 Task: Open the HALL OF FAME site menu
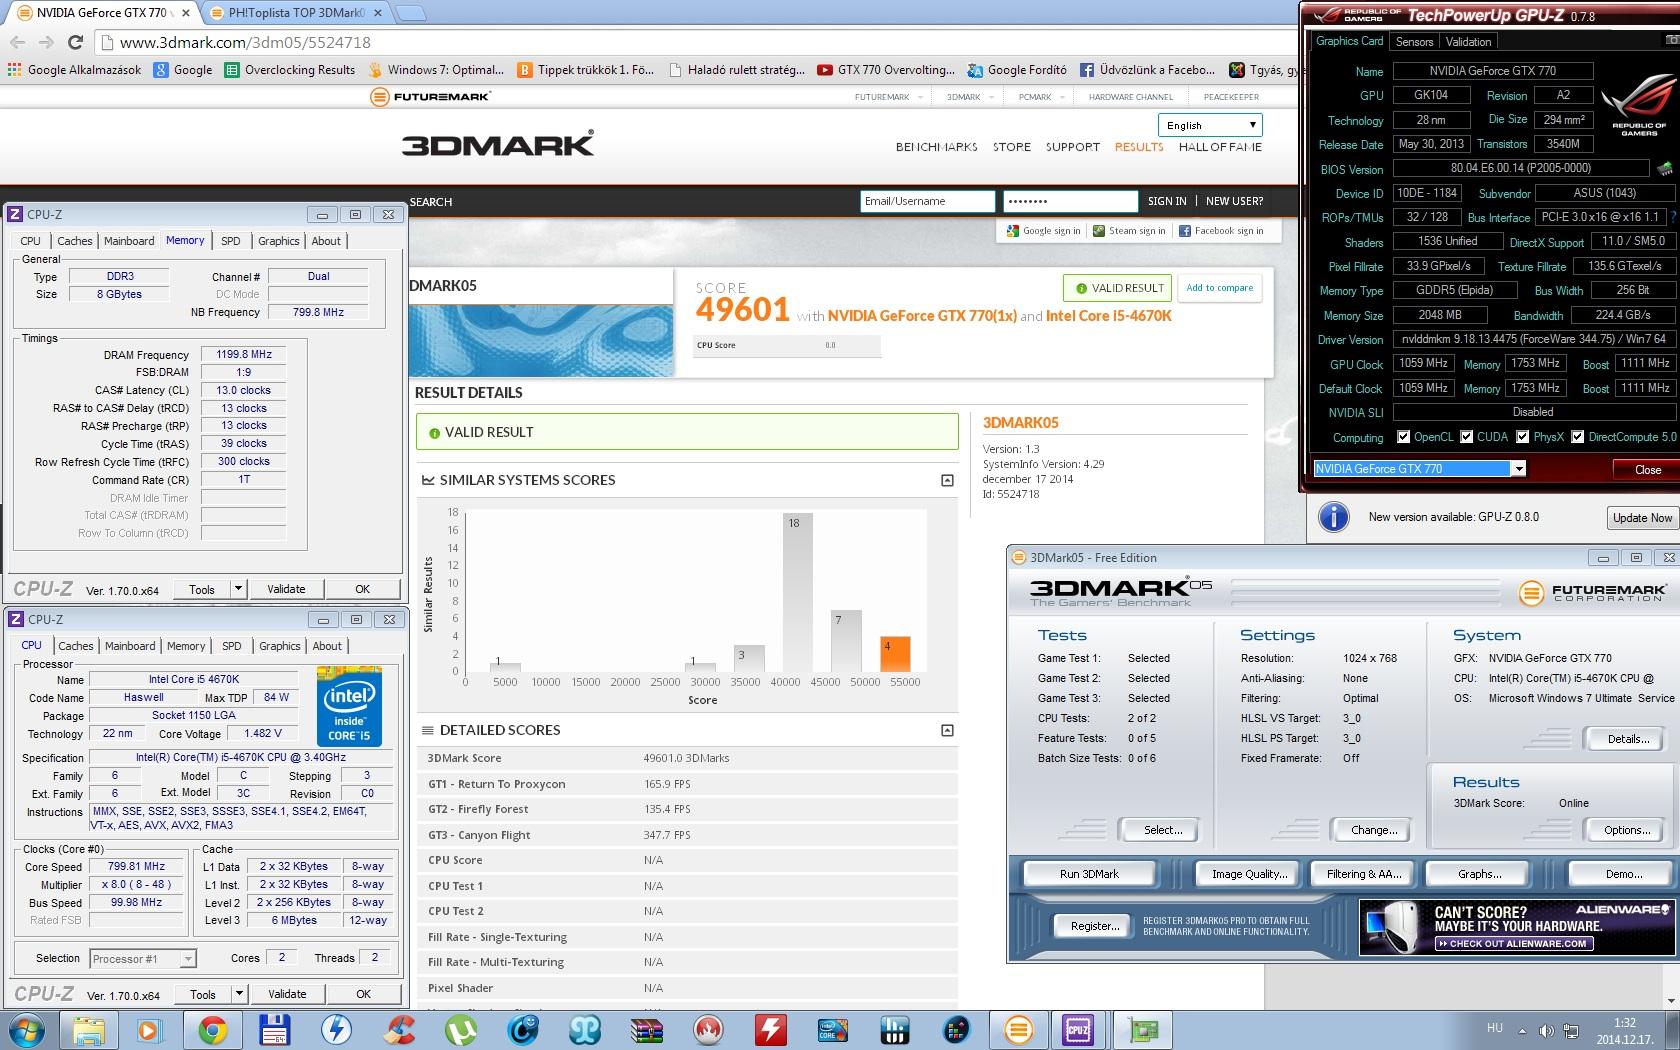click(1220, 147)
